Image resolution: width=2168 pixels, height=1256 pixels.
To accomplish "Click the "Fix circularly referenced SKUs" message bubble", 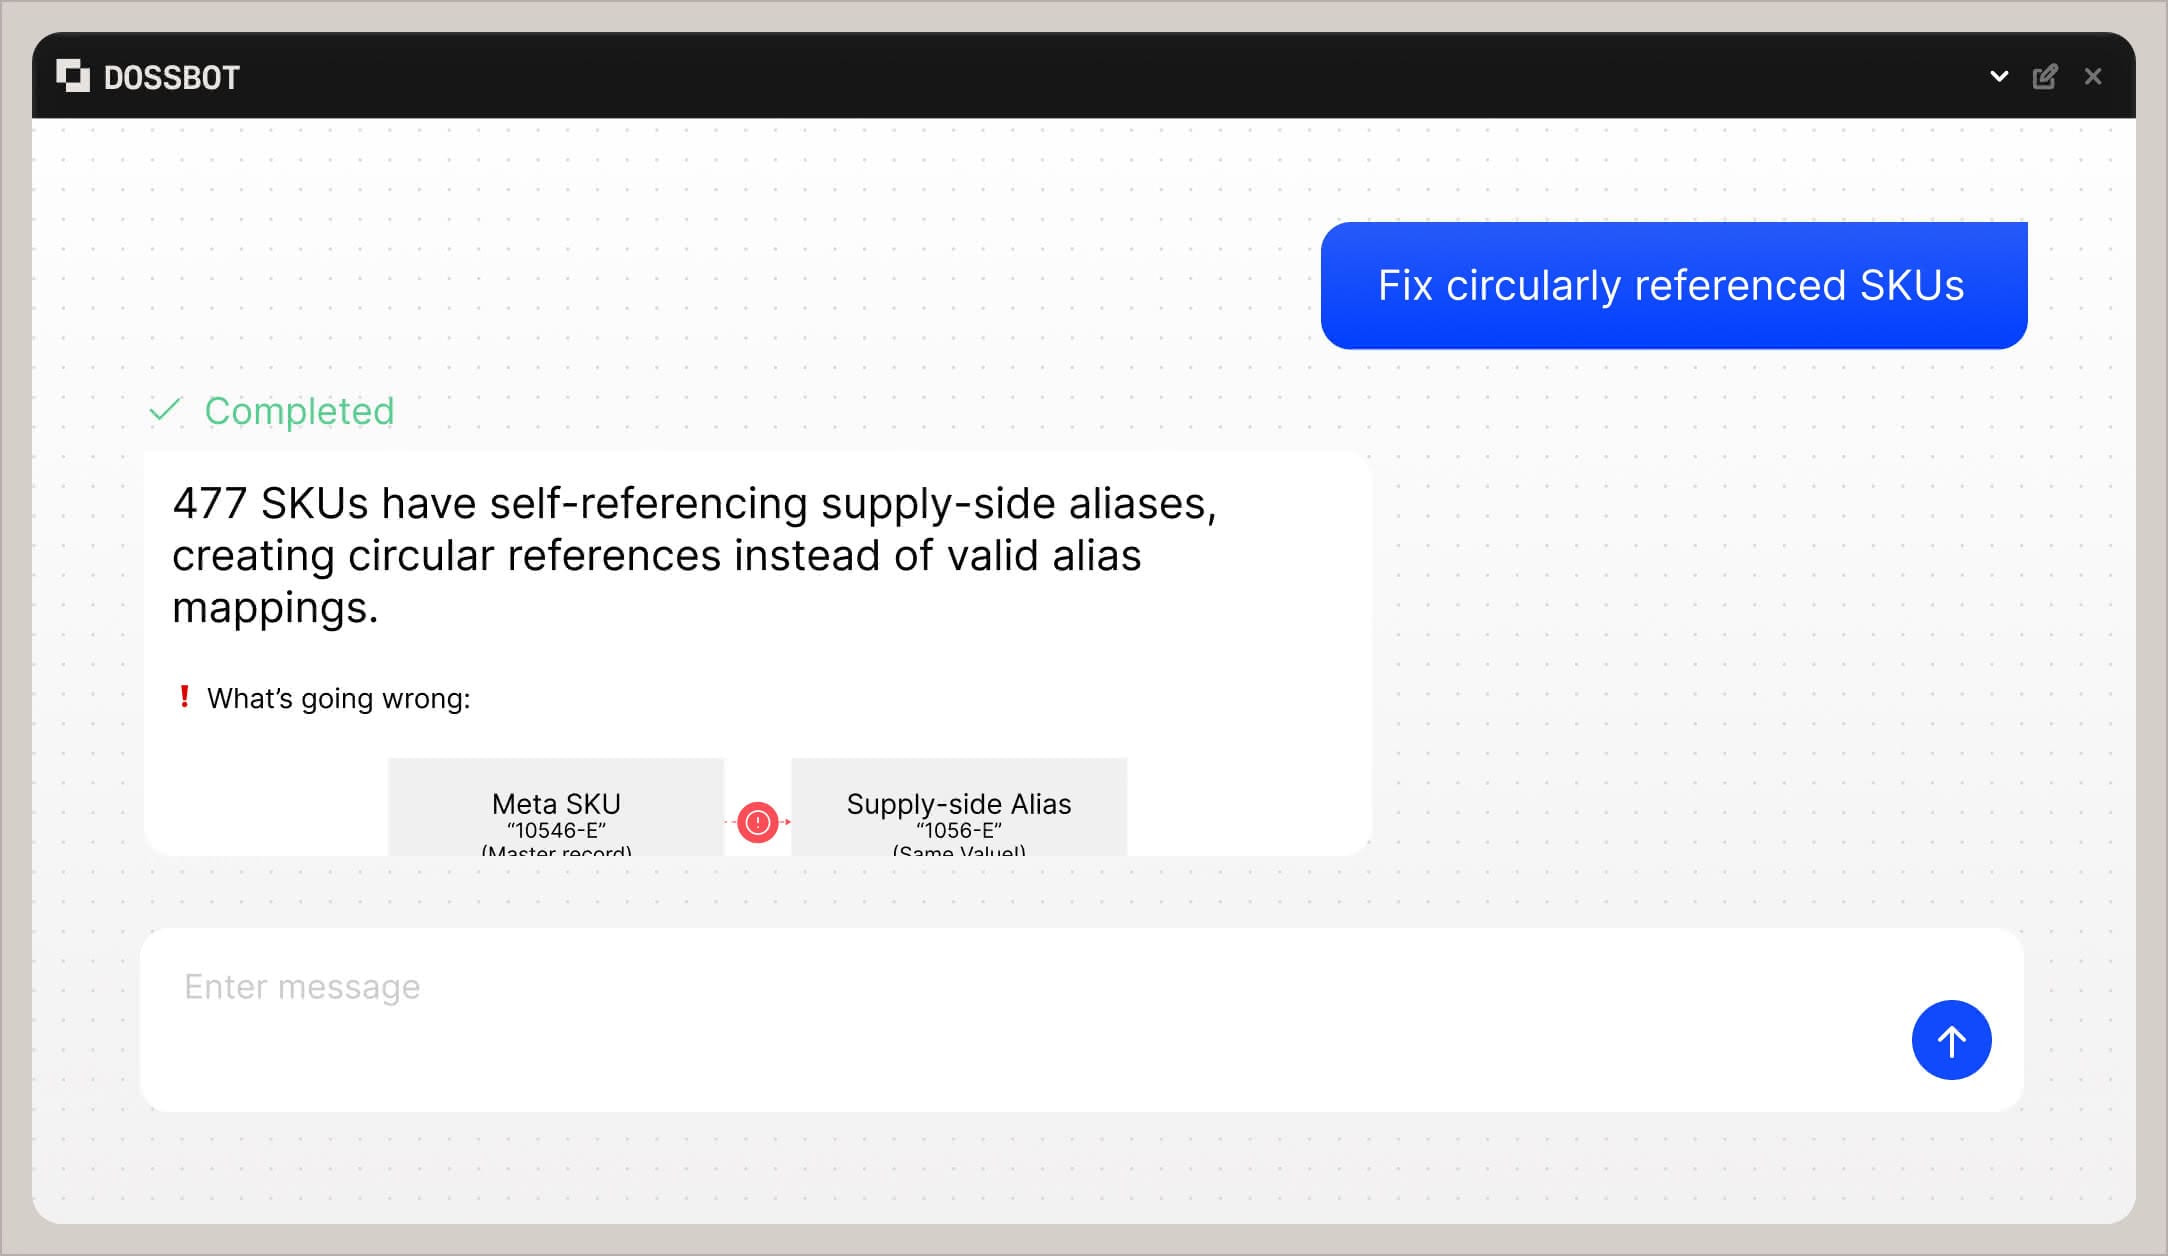I will [1673, 286].
